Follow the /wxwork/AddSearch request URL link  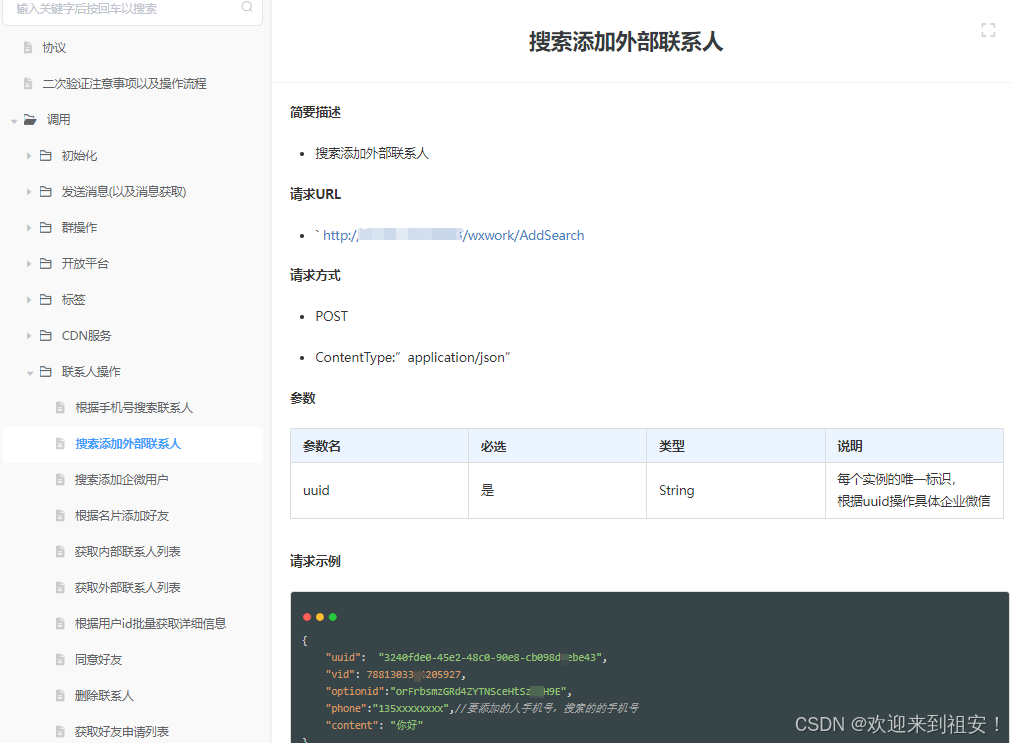coord(453,235)
